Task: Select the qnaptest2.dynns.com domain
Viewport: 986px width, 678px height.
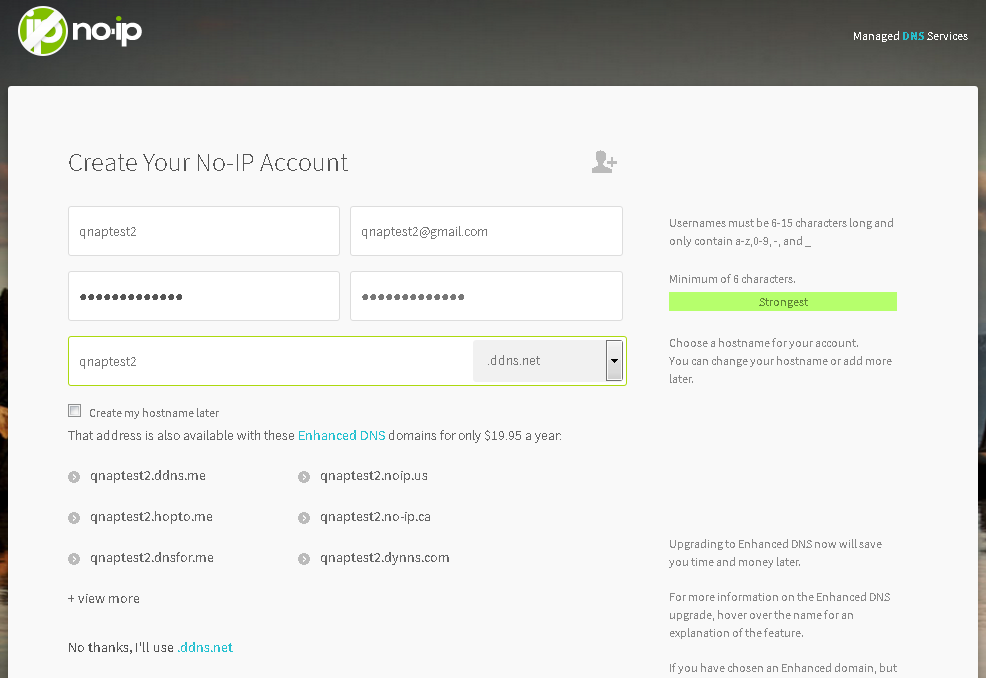Action: click(x=385, y=557)
